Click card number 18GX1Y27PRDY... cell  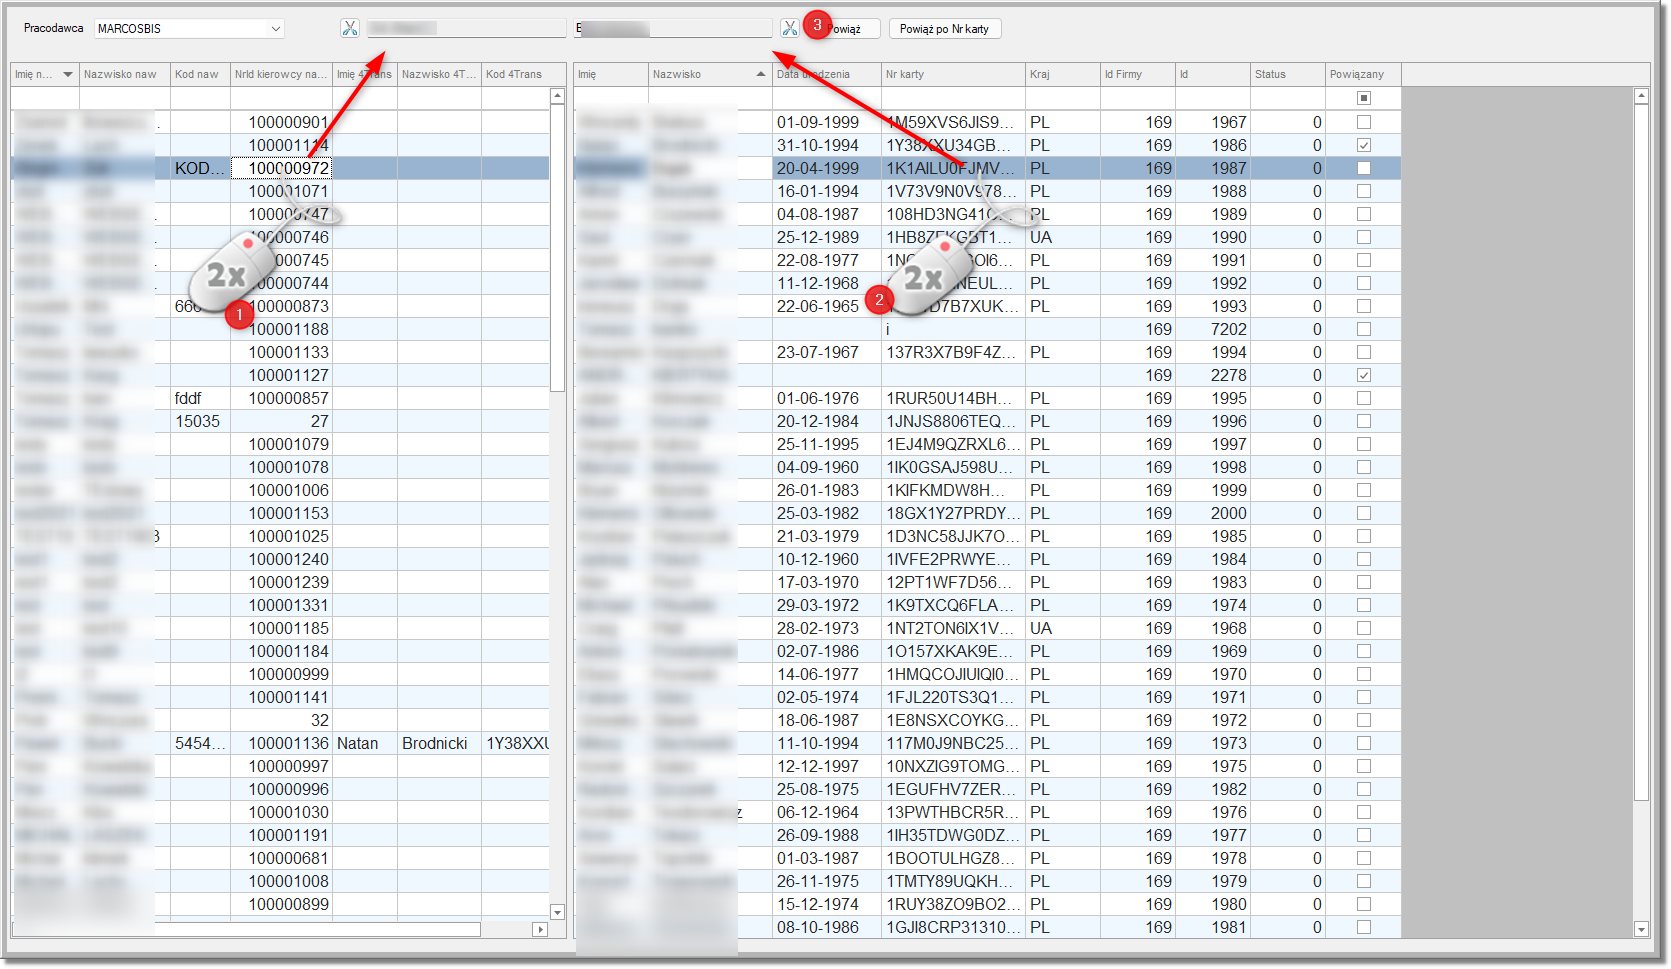coord(954,513)
